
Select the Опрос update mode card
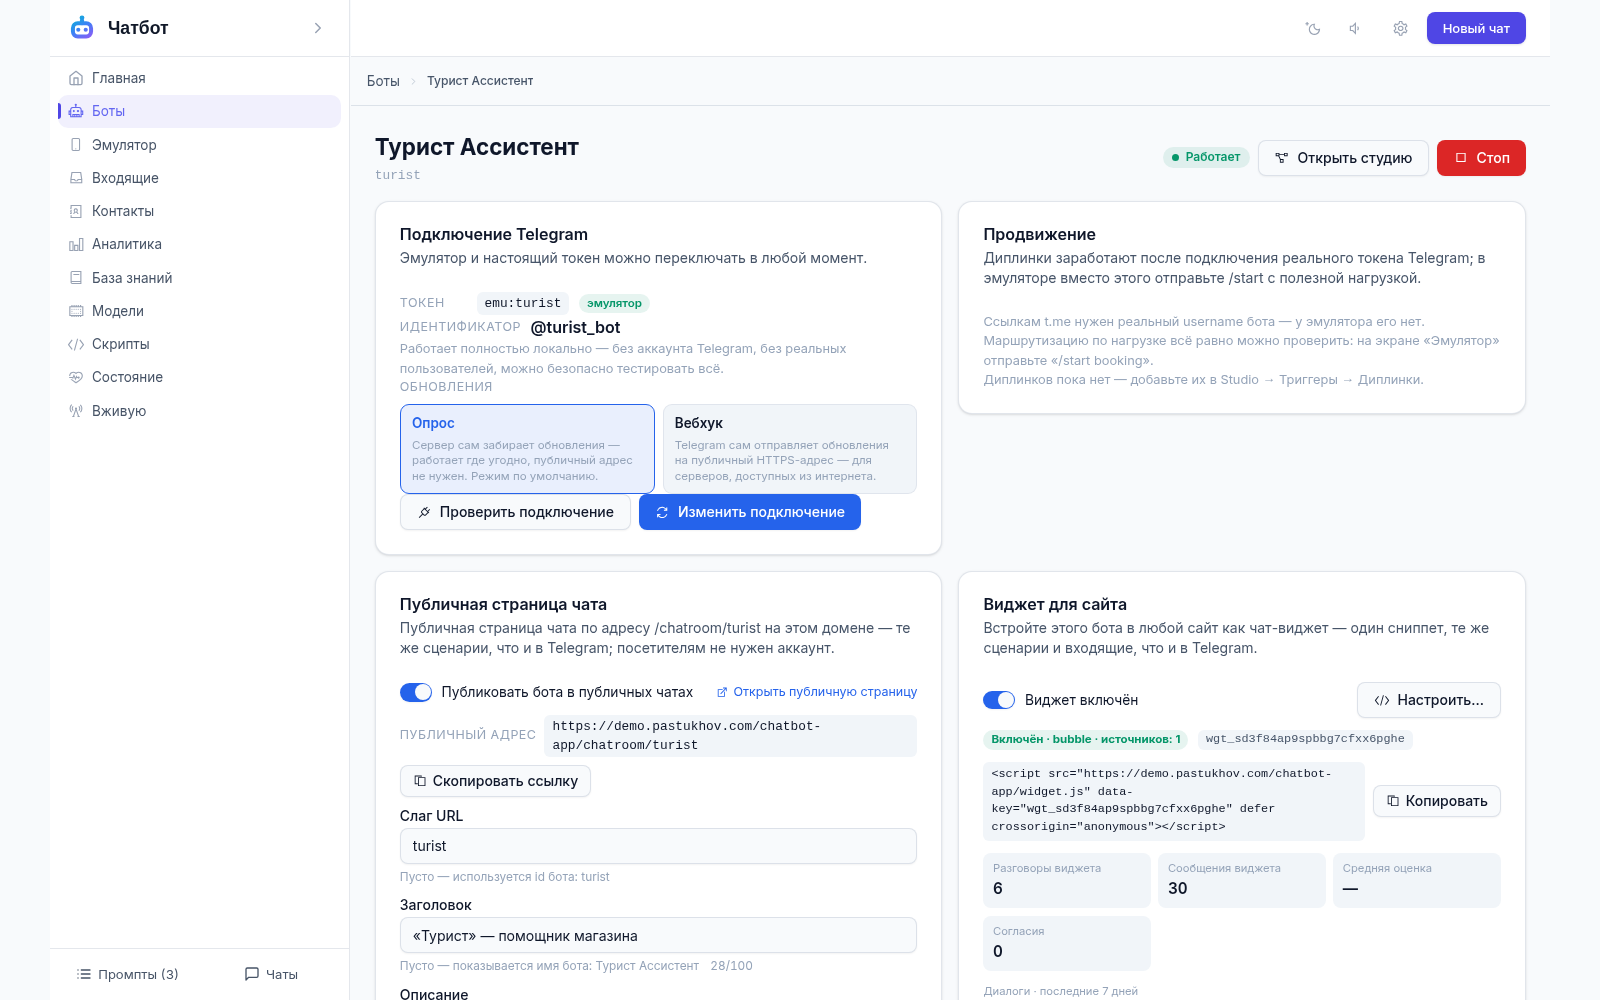[x=527, y=449]
